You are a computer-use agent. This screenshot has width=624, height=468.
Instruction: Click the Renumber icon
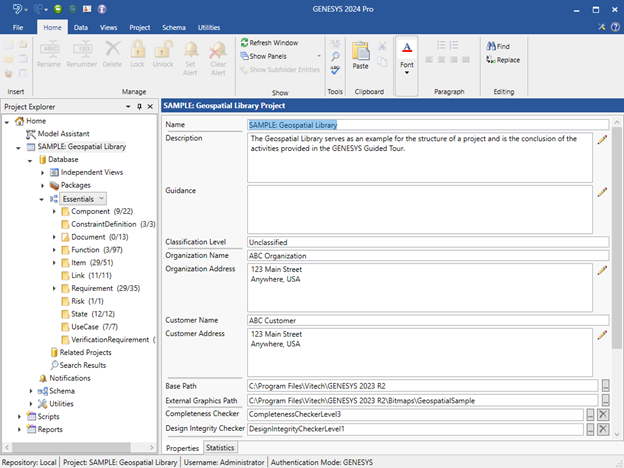tap(82, 49)
